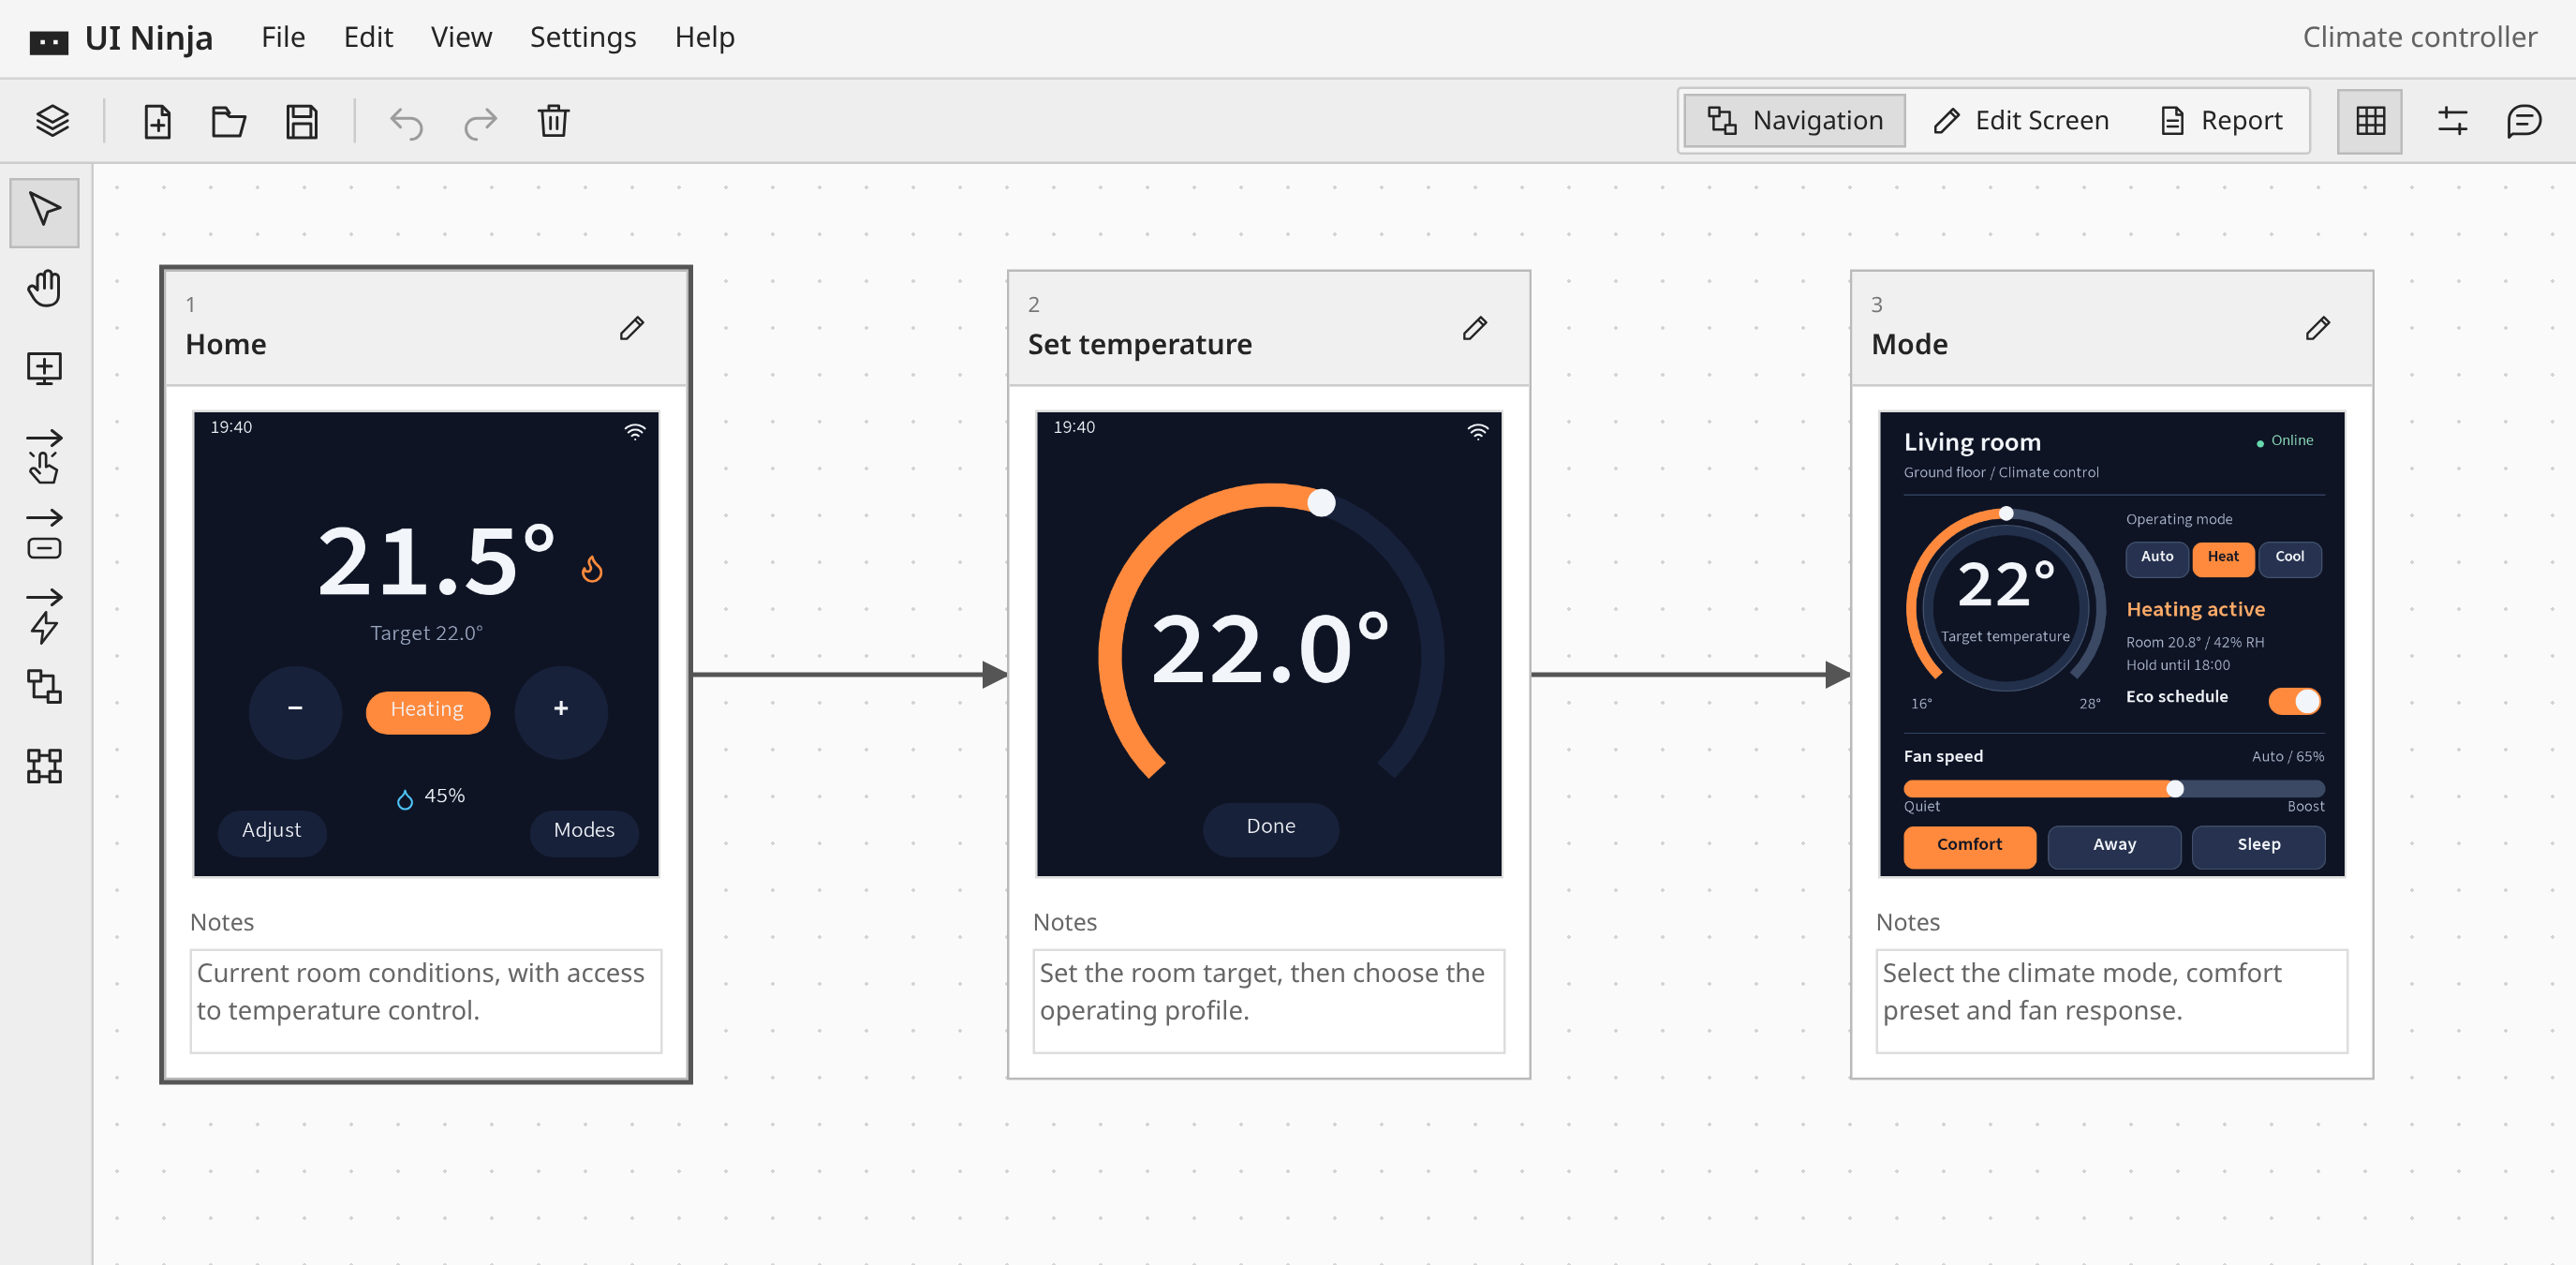Undo the last action
Viewport: 2576px width, 1265px height.
click(406, 122)
